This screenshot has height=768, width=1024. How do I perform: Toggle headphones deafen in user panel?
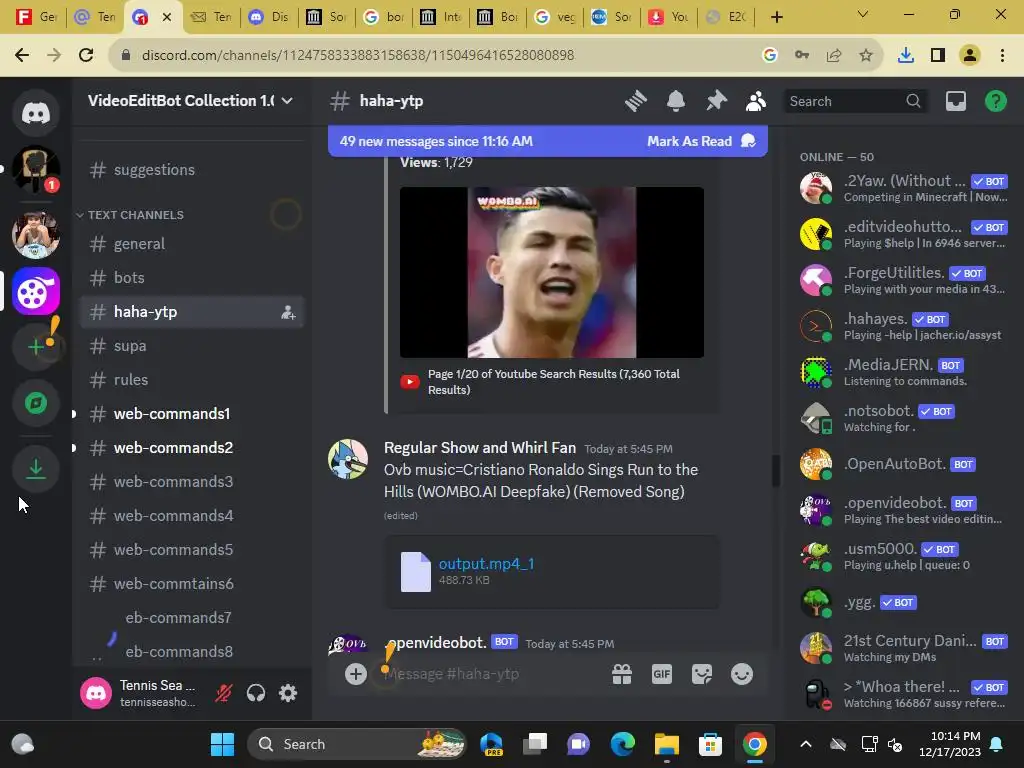pos(256,693)
